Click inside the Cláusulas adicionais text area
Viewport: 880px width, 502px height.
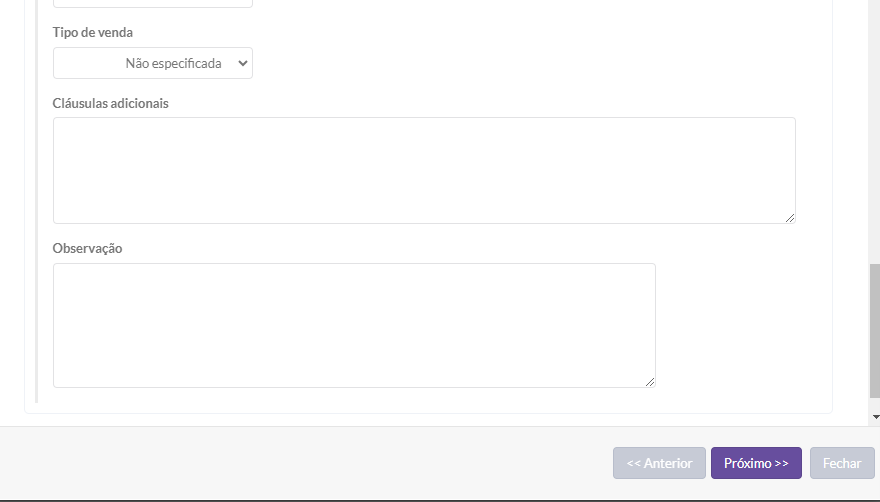pos(424,170)
